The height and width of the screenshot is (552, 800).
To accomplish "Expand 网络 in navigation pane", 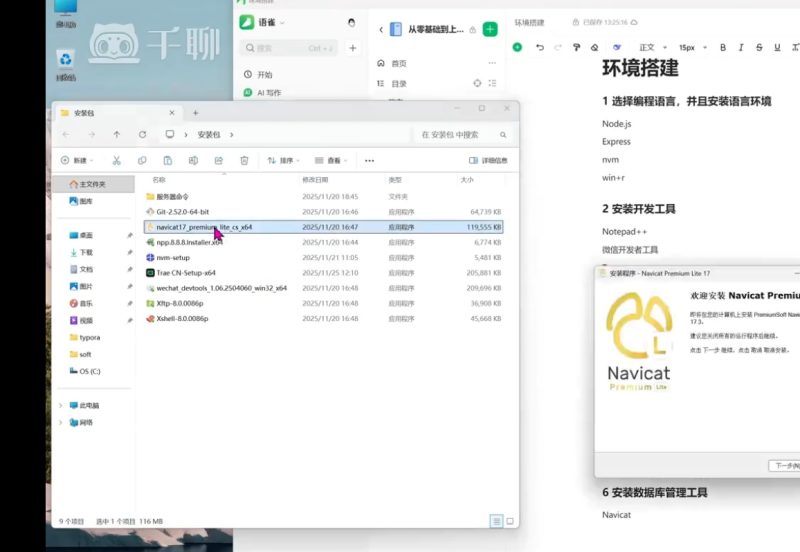I will click(61, 422).
